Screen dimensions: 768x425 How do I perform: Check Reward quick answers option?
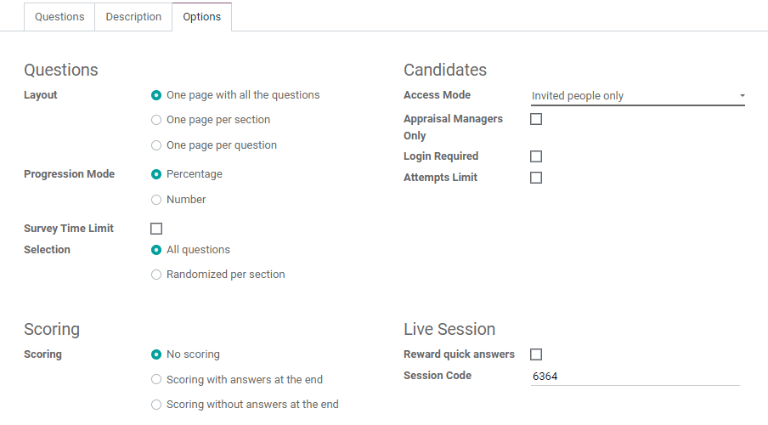pyautogui.click(x=536, y=354)
